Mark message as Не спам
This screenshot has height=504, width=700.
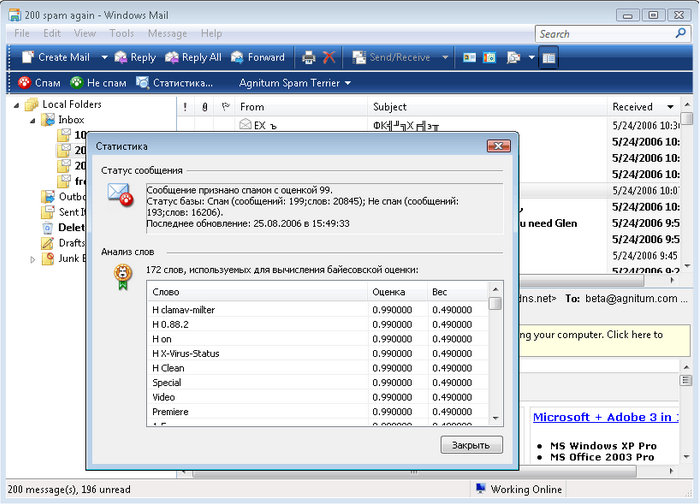click(98, 83)
